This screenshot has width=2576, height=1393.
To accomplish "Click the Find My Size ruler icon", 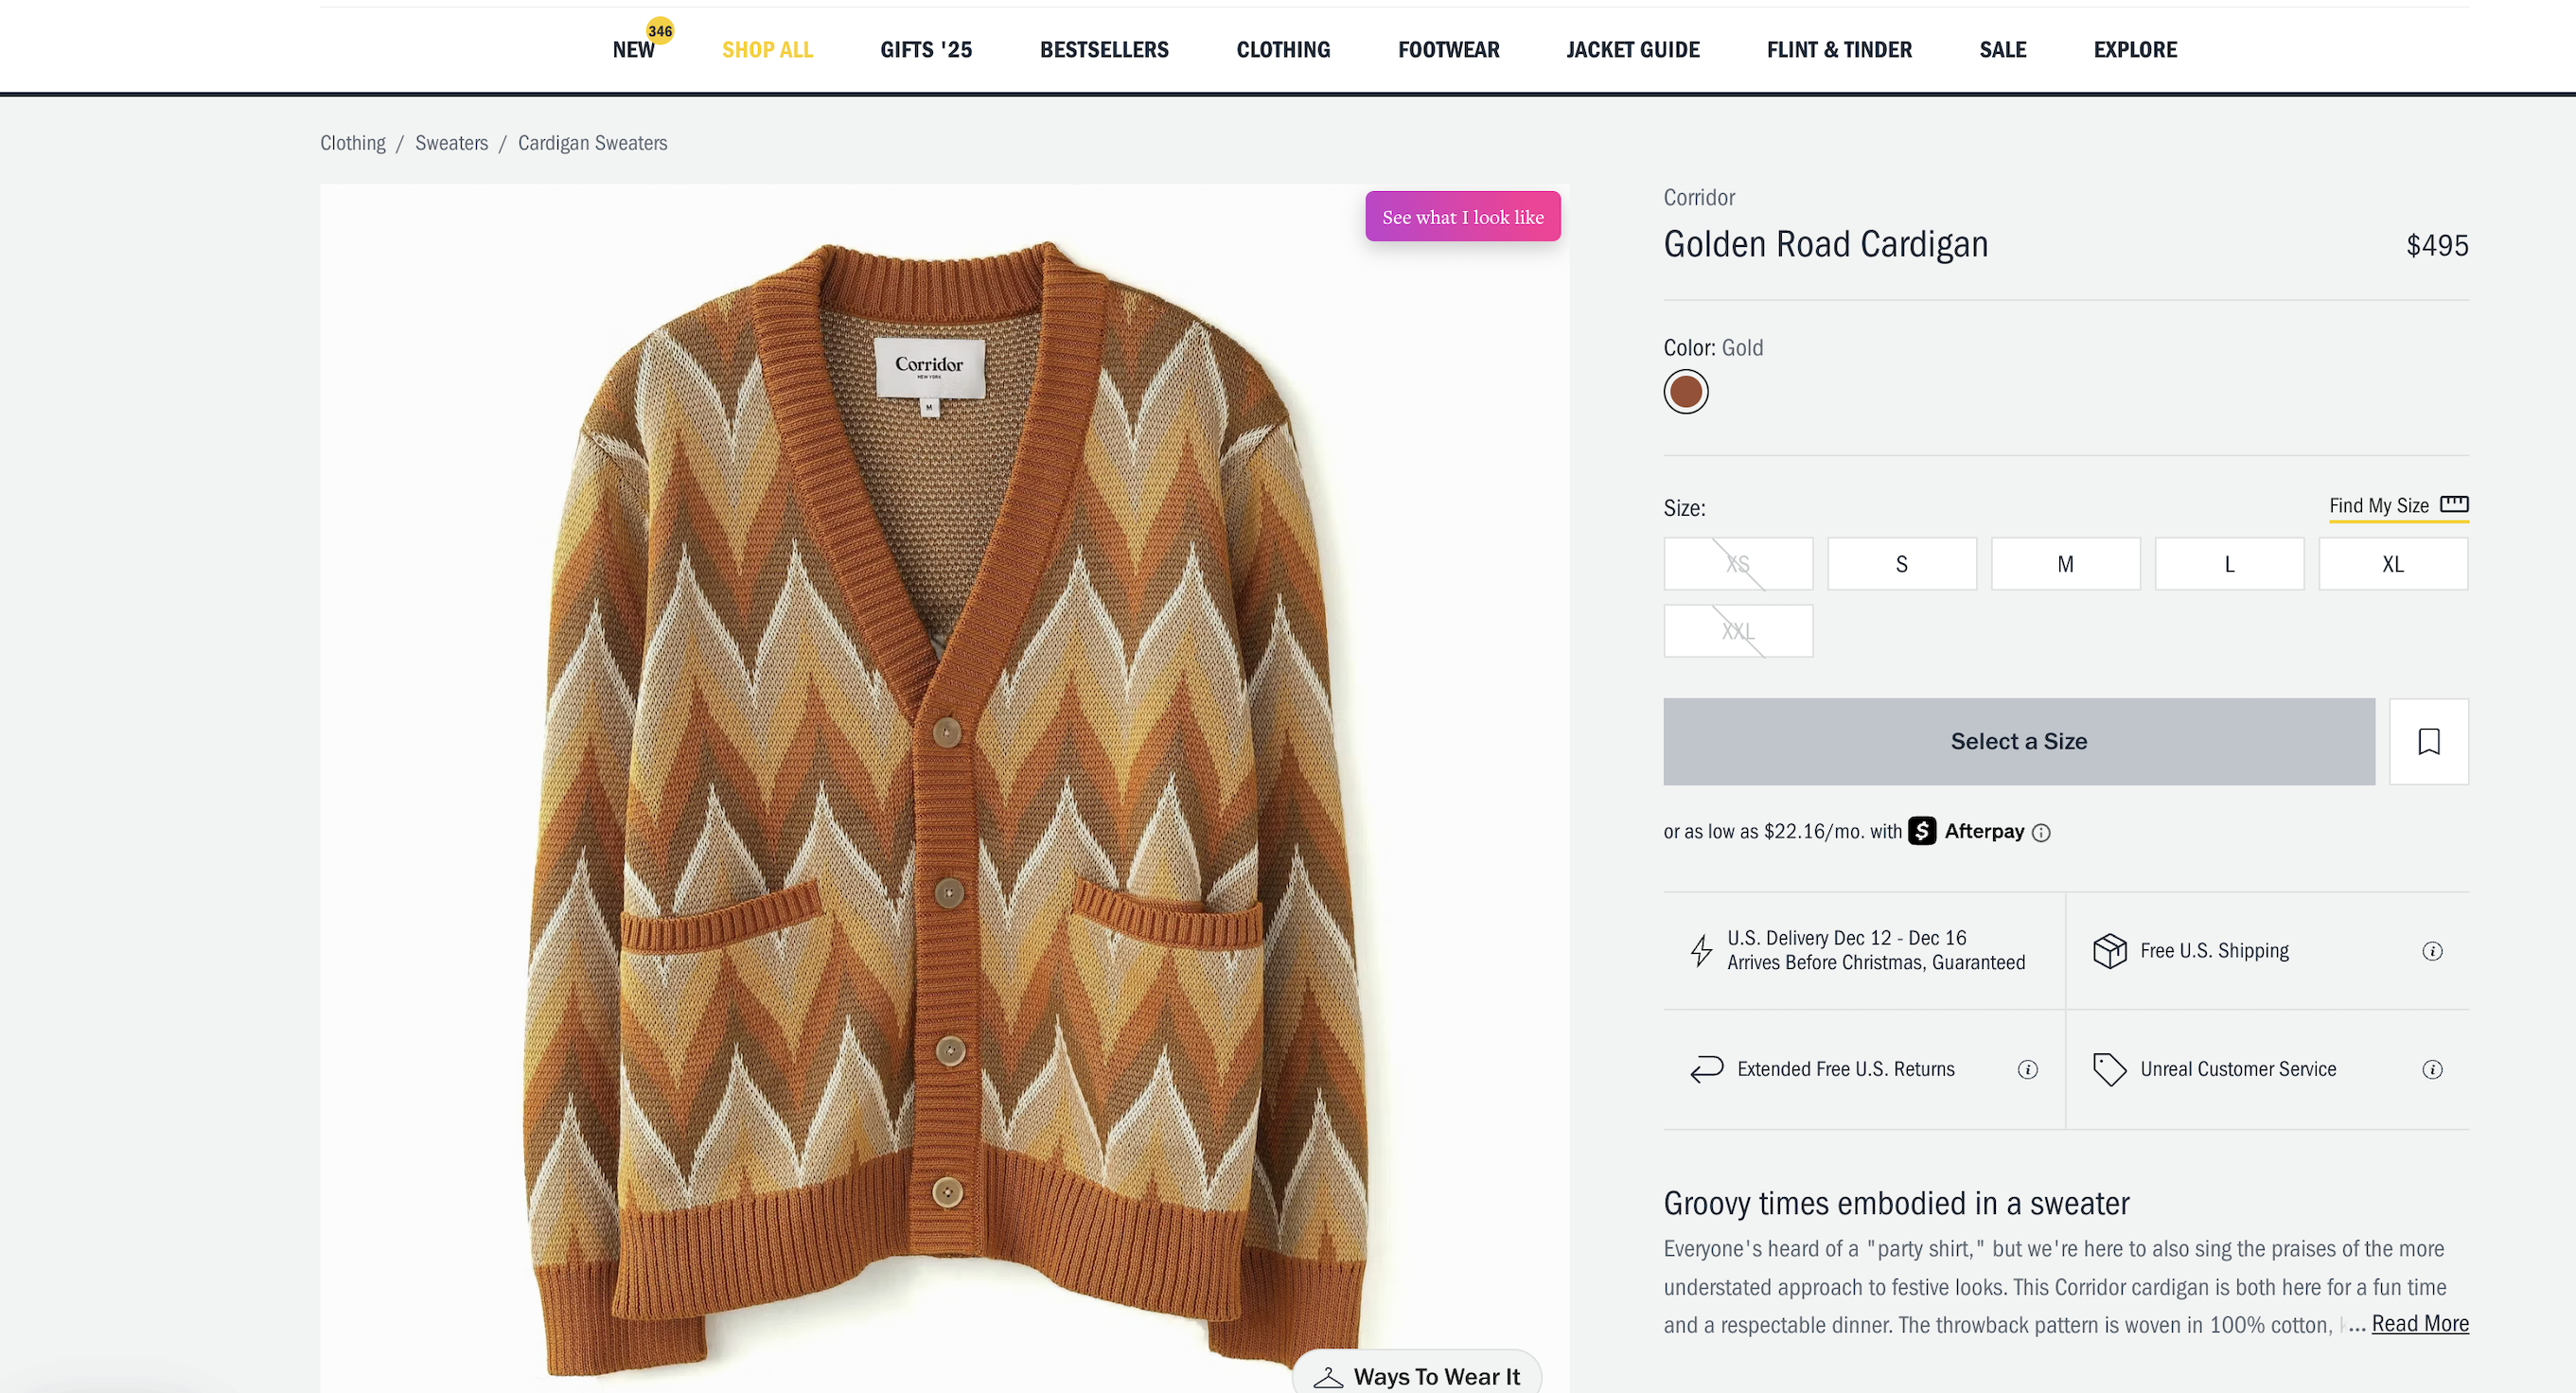I will point(2453,504).
